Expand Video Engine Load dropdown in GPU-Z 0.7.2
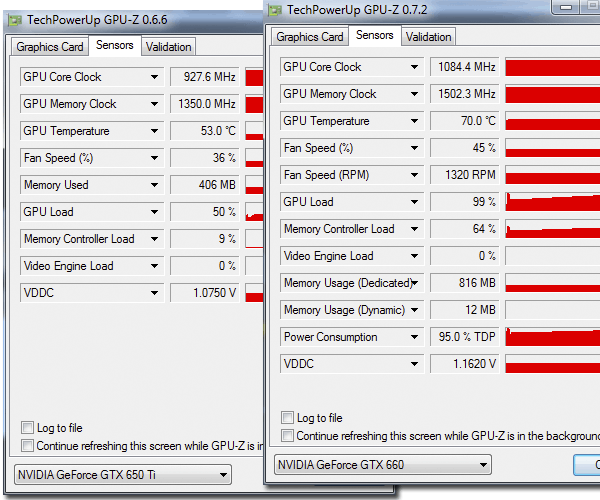The width and height of the screenshot is (600, 500). coord(414,256)
